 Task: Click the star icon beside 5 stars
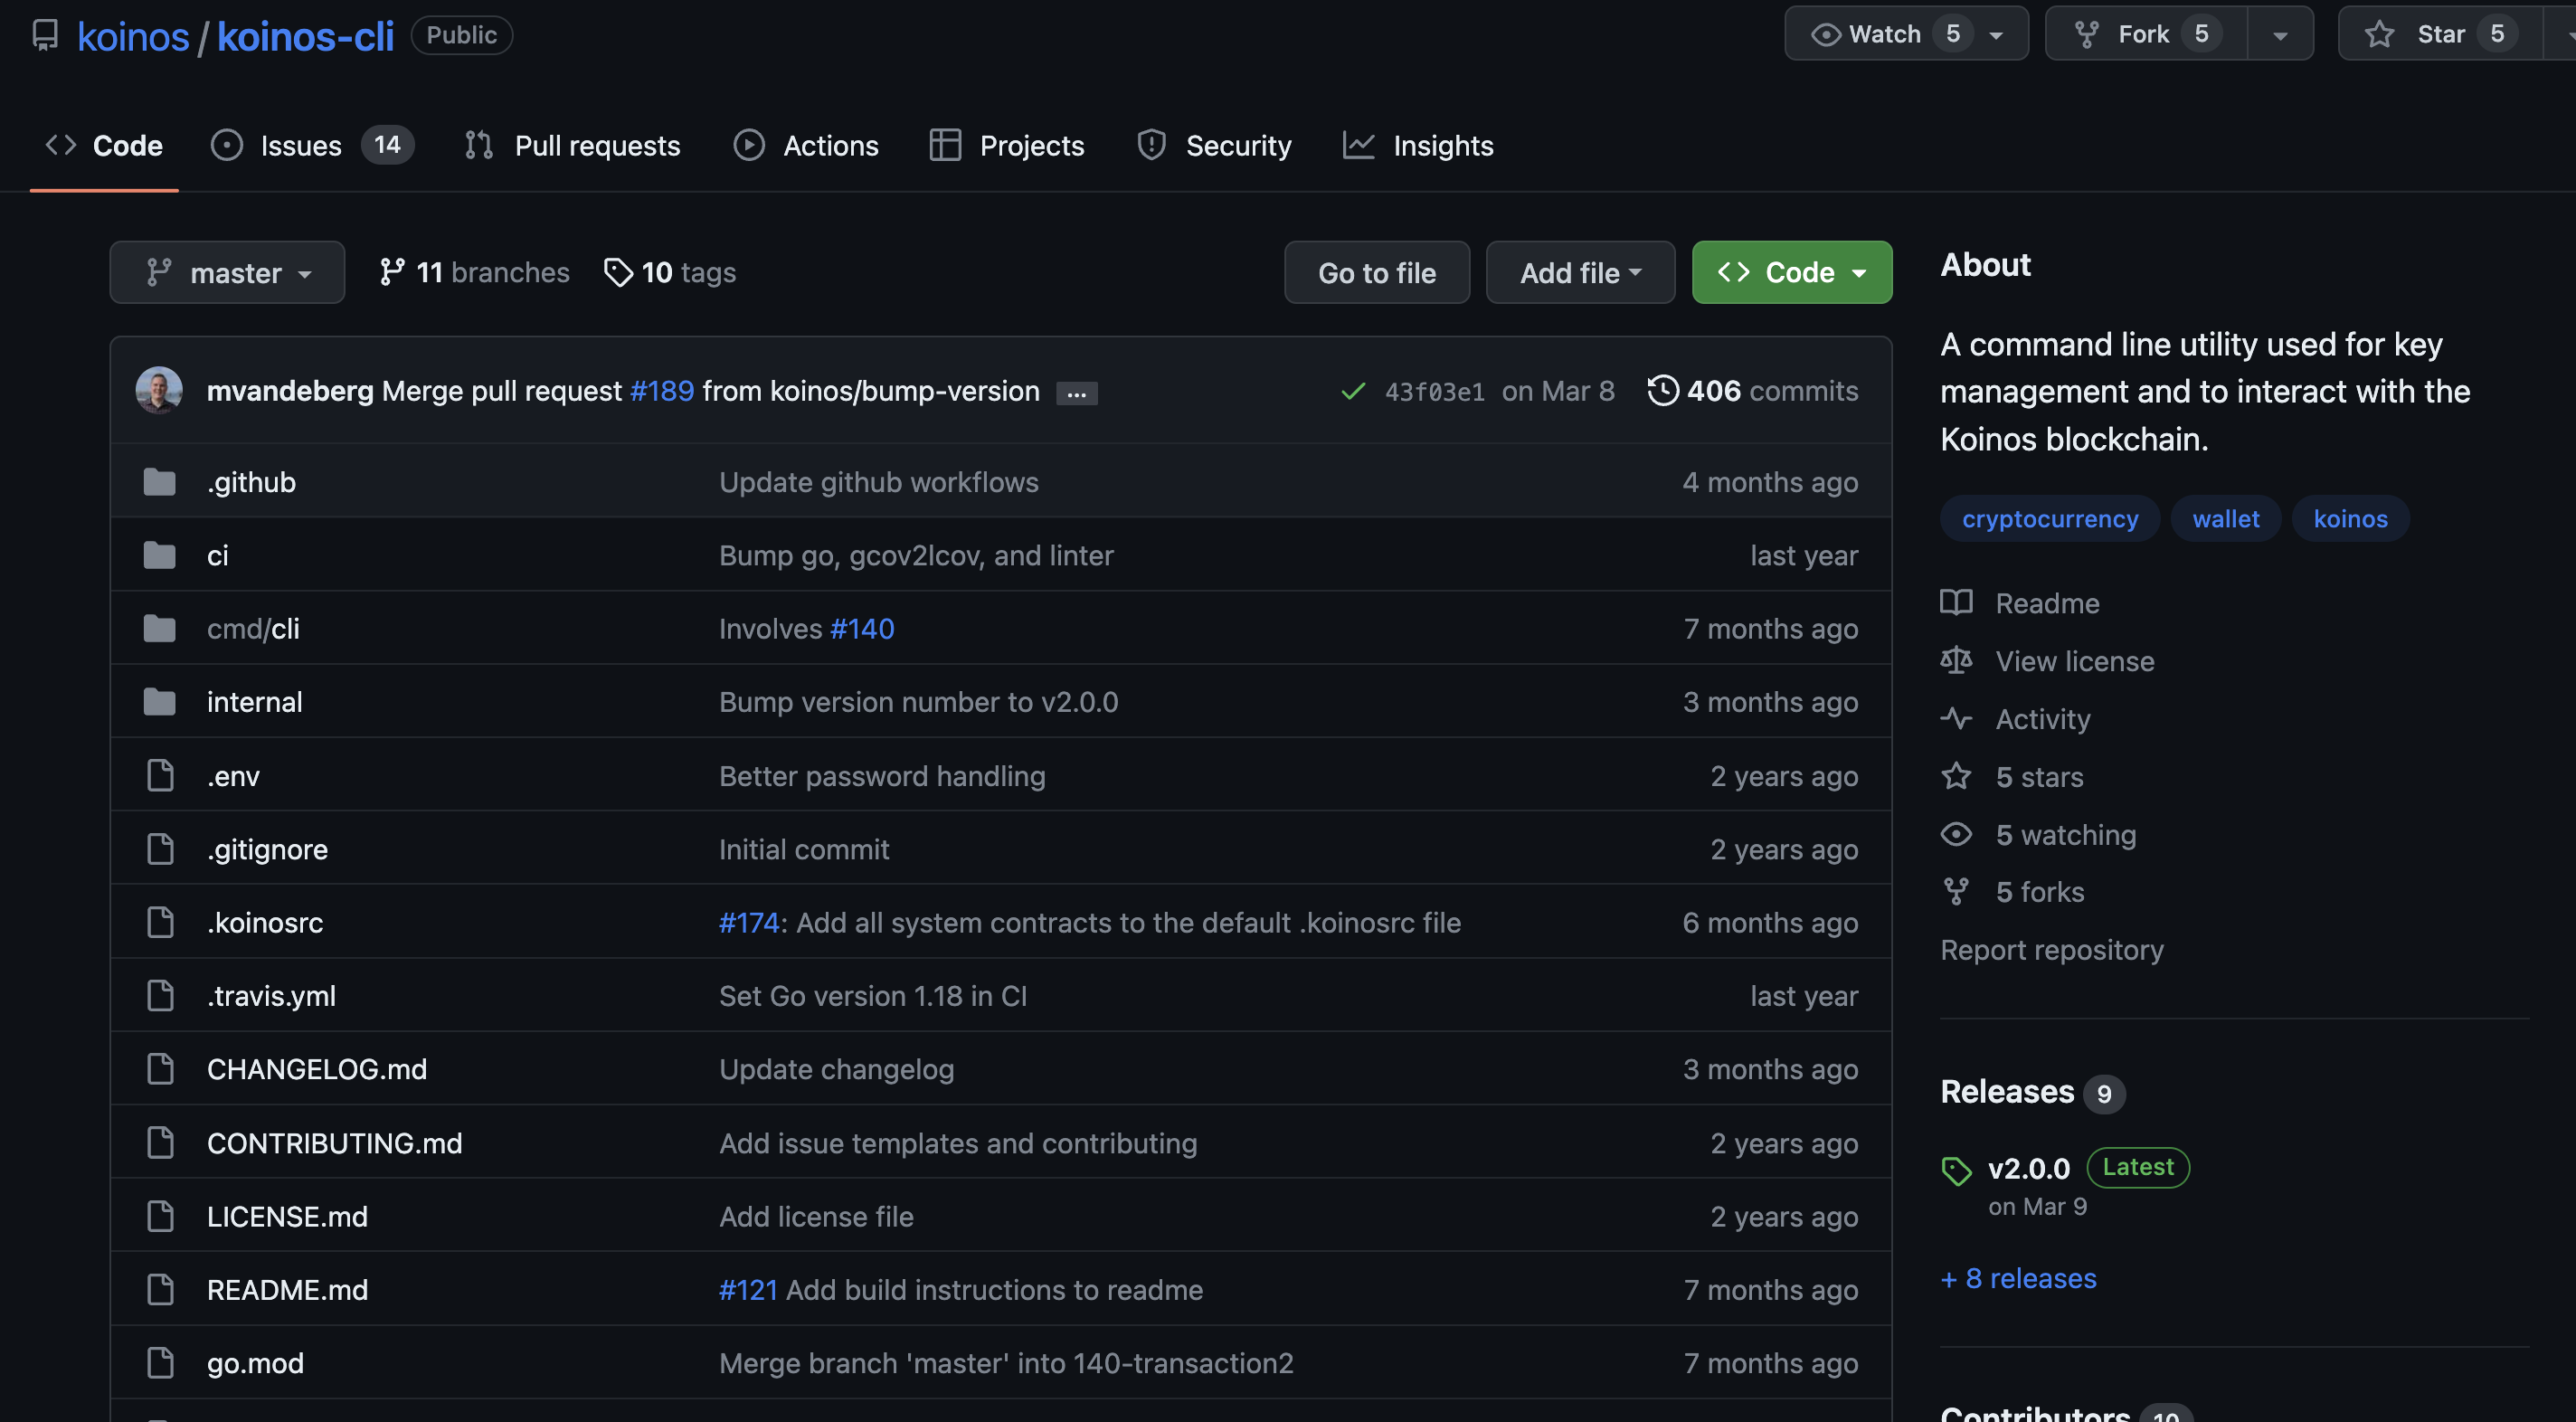[x=1956, y=776]
